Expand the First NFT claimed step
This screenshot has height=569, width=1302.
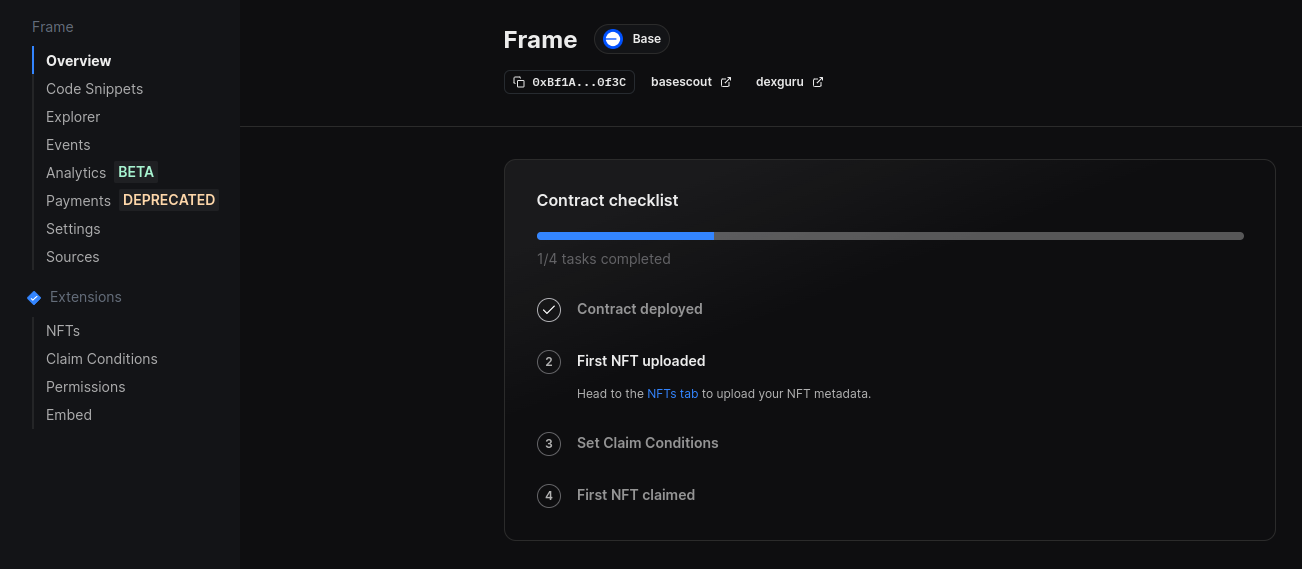635,495
